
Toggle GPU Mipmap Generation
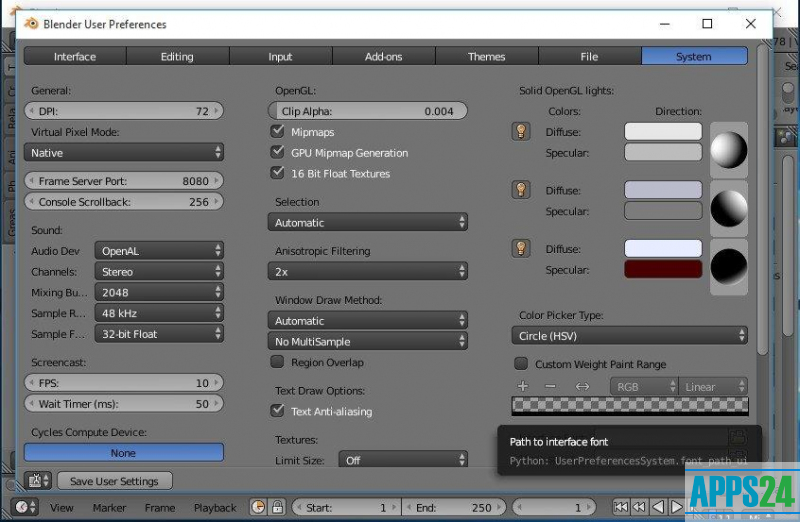[x=278, y=152]
